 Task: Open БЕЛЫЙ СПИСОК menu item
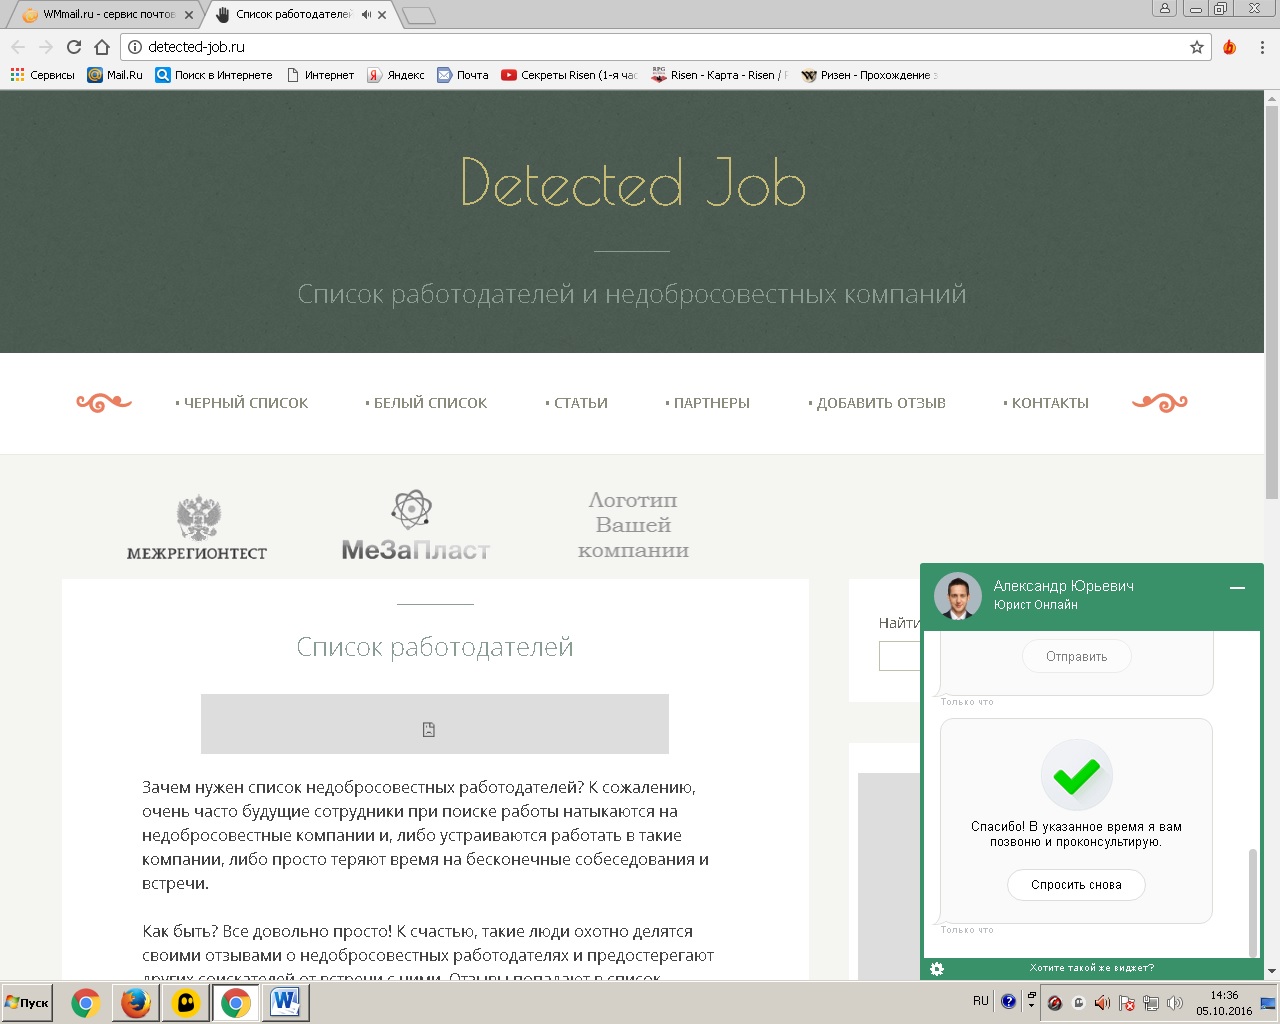tap(427, 403)
